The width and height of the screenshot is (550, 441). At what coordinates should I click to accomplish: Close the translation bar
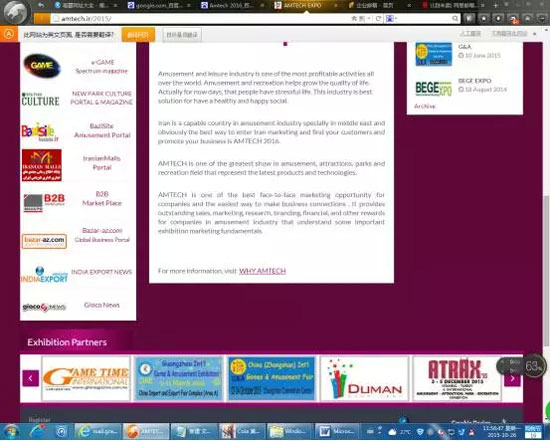(535, 34)
